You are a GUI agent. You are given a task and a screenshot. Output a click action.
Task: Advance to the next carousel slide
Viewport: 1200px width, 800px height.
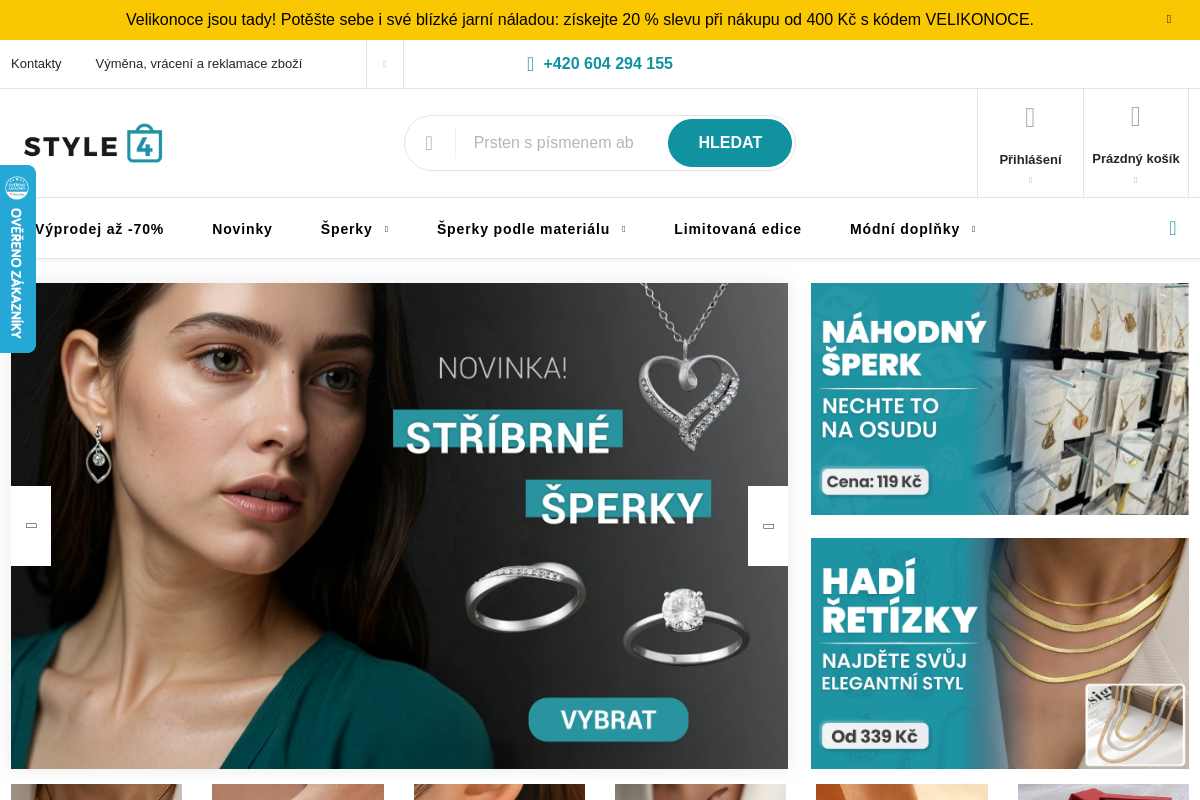[768, 526]
